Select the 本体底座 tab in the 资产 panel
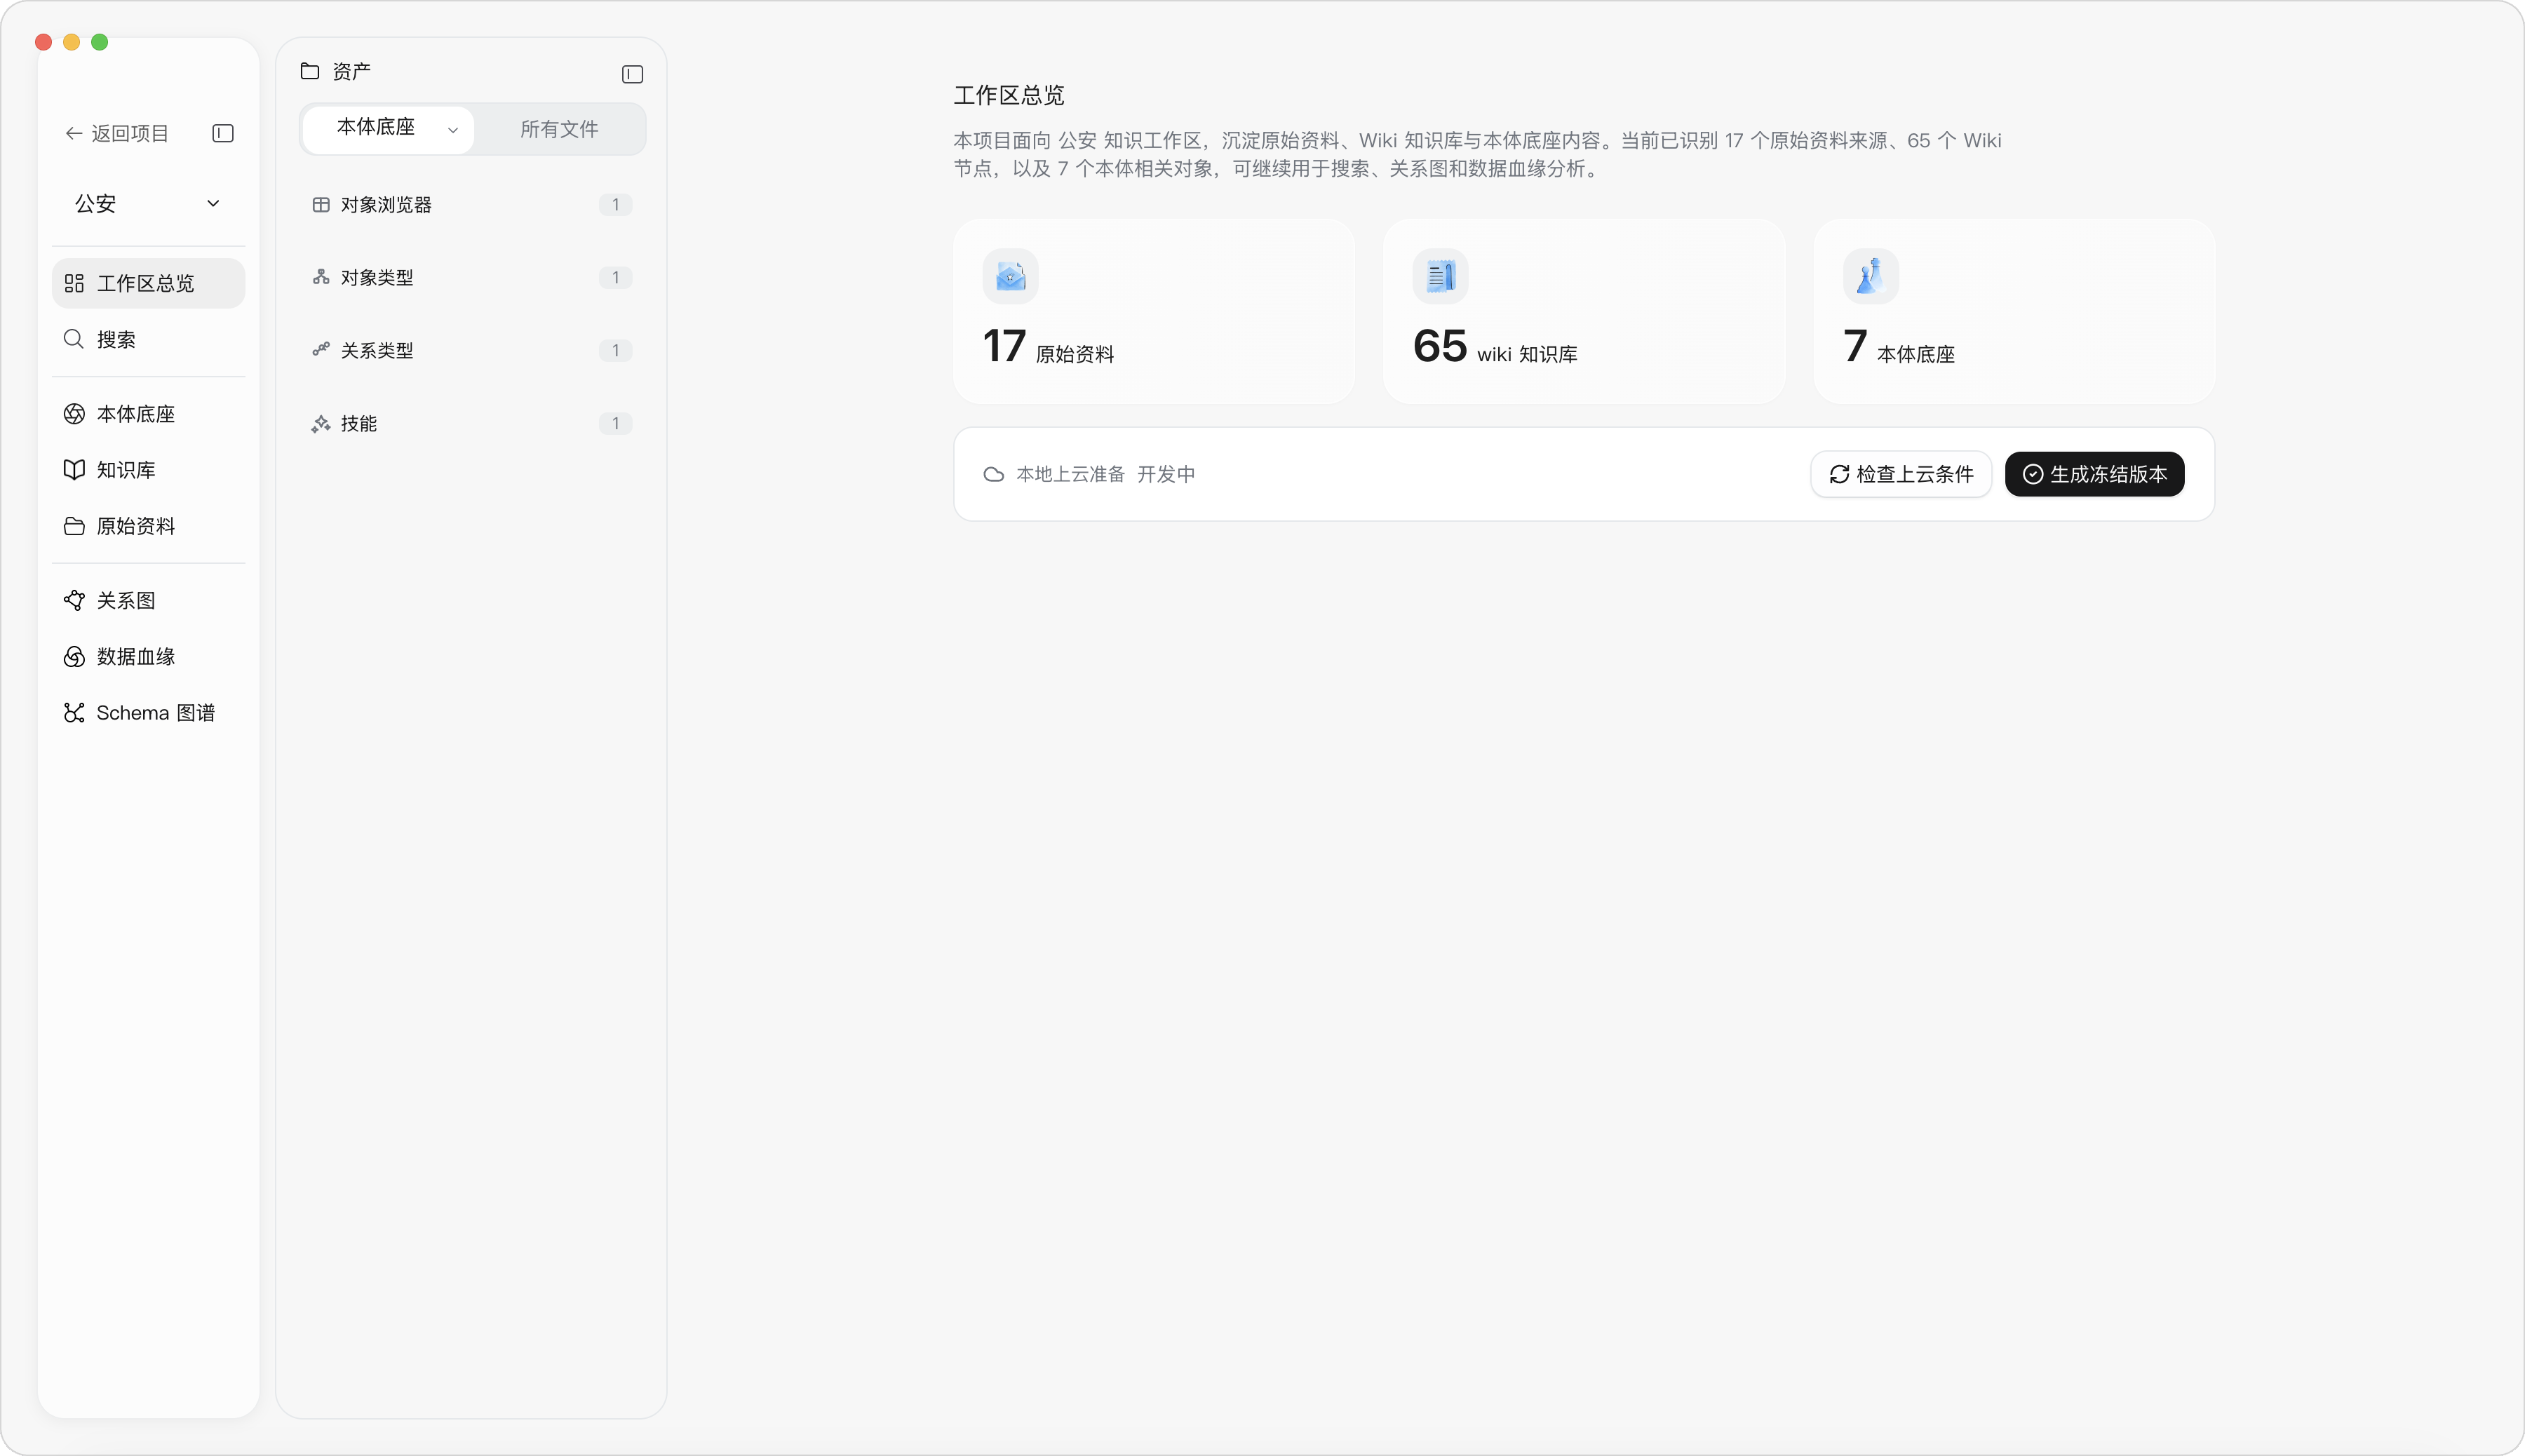The image size is (2525, 1456). click(x=388, y=129)
